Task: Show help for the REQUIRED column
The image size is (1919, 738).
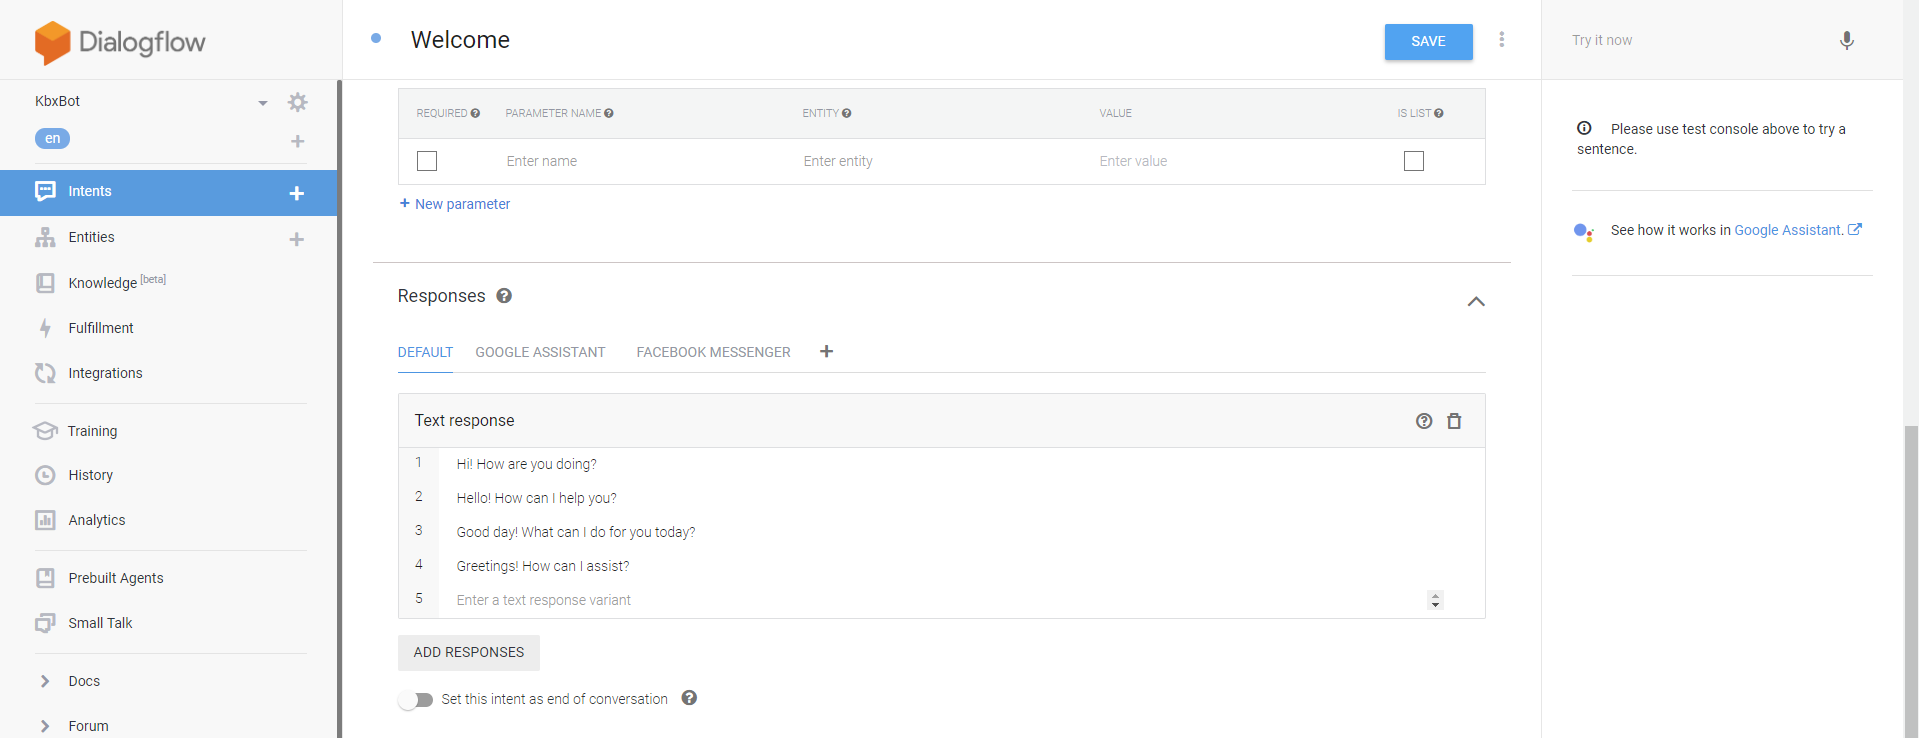Action: 475,113
